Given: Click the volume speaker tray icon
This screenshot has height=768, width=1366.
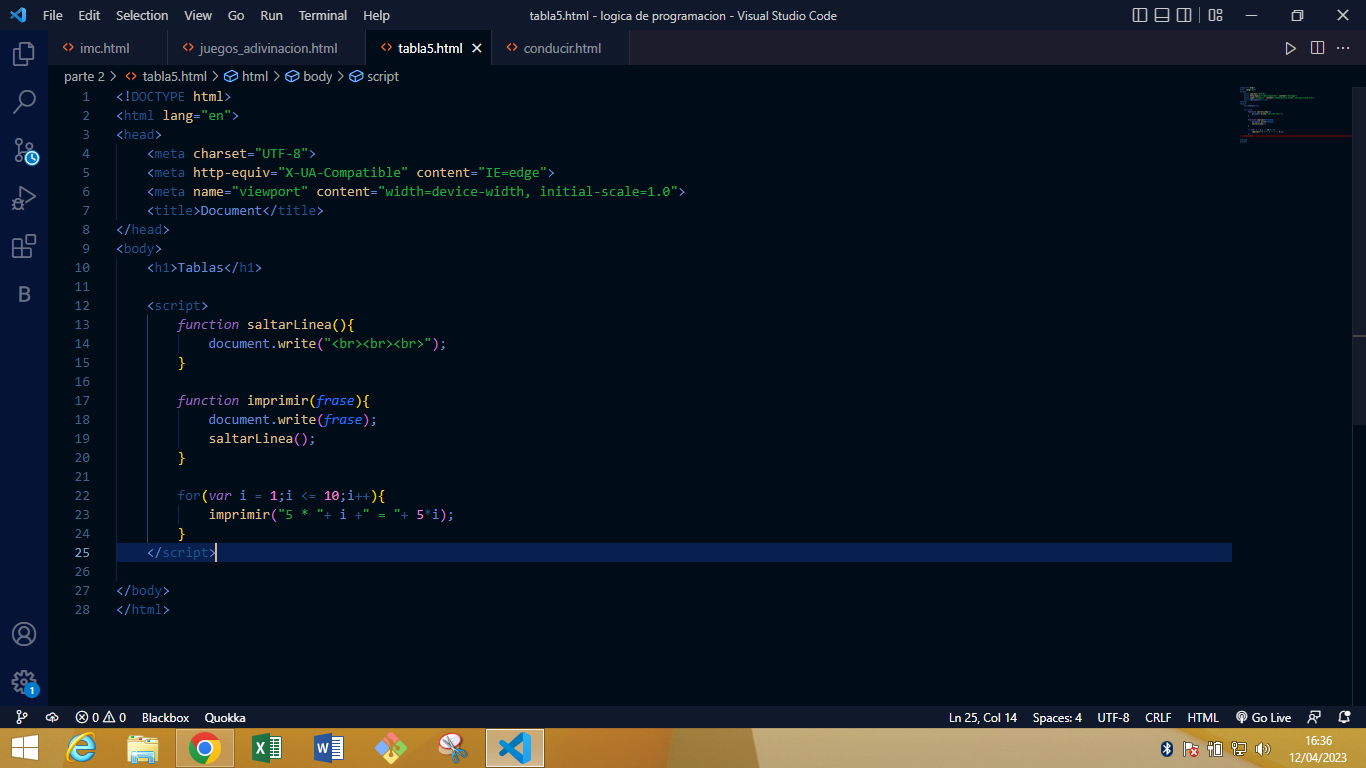Looking at the screenshot, I should pyautogui.click(x=1263, y=748).
